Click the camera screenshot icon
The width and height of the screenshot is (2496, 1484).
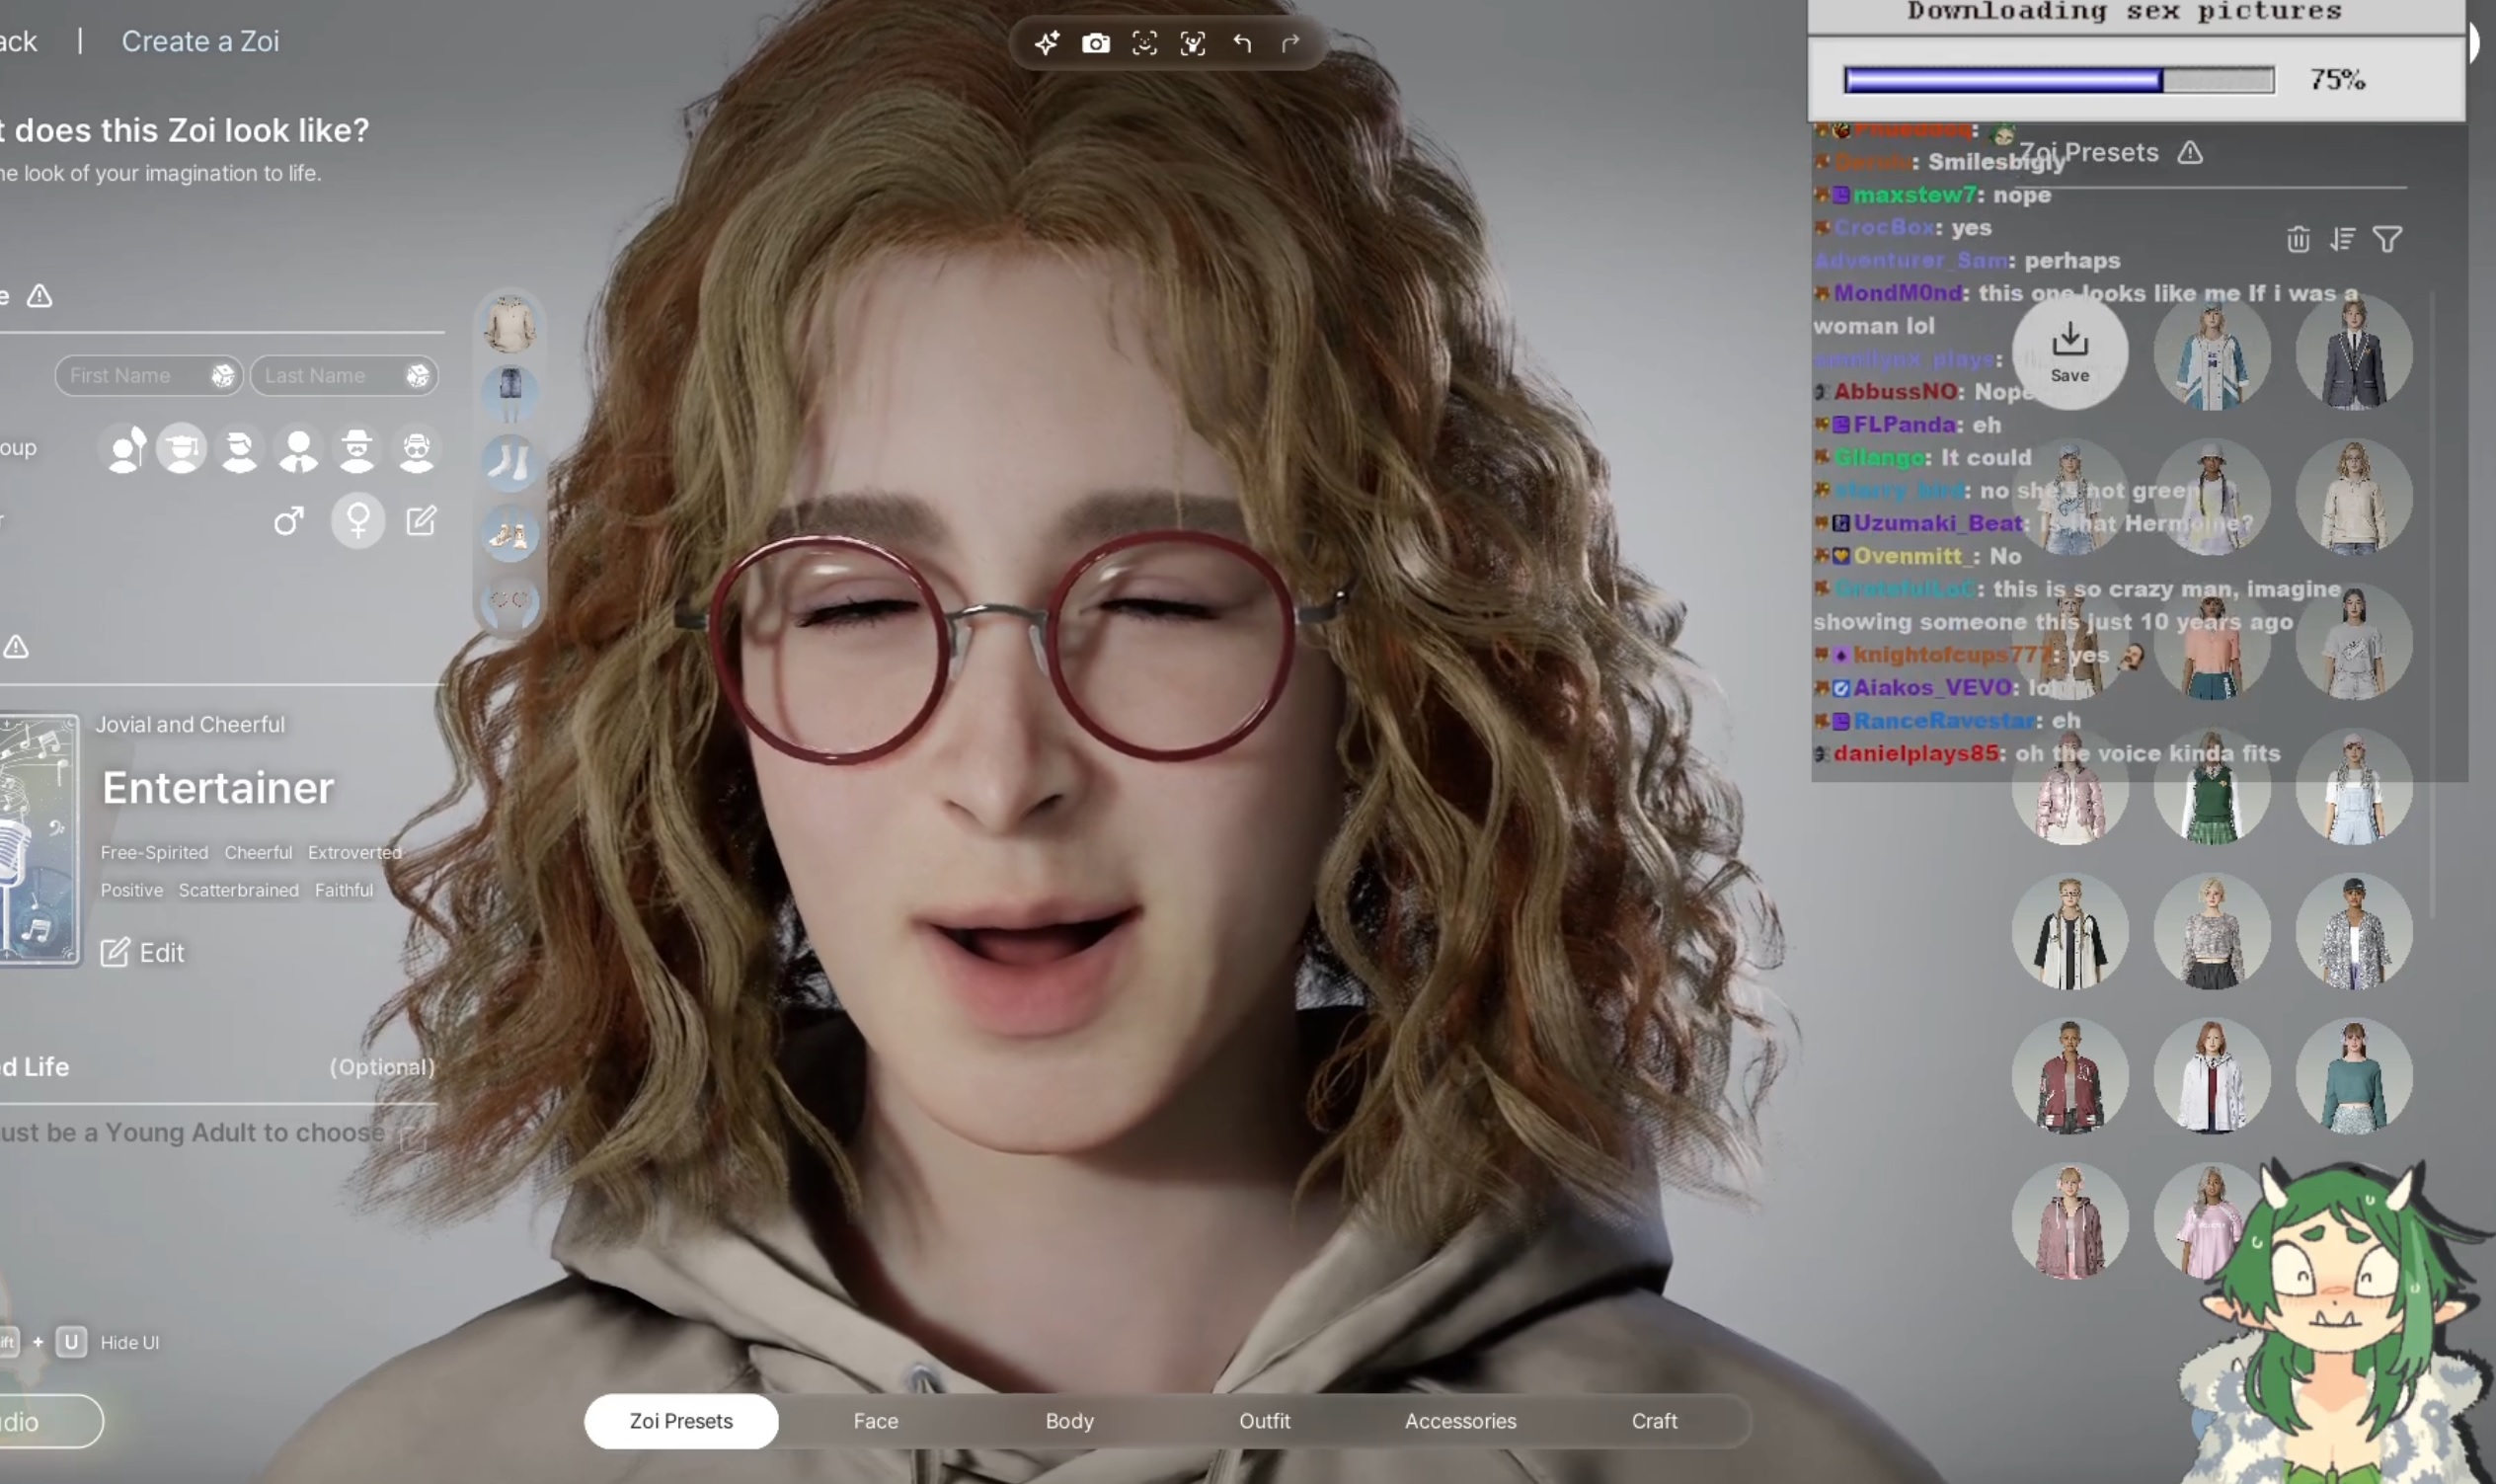click(1095, 43)
